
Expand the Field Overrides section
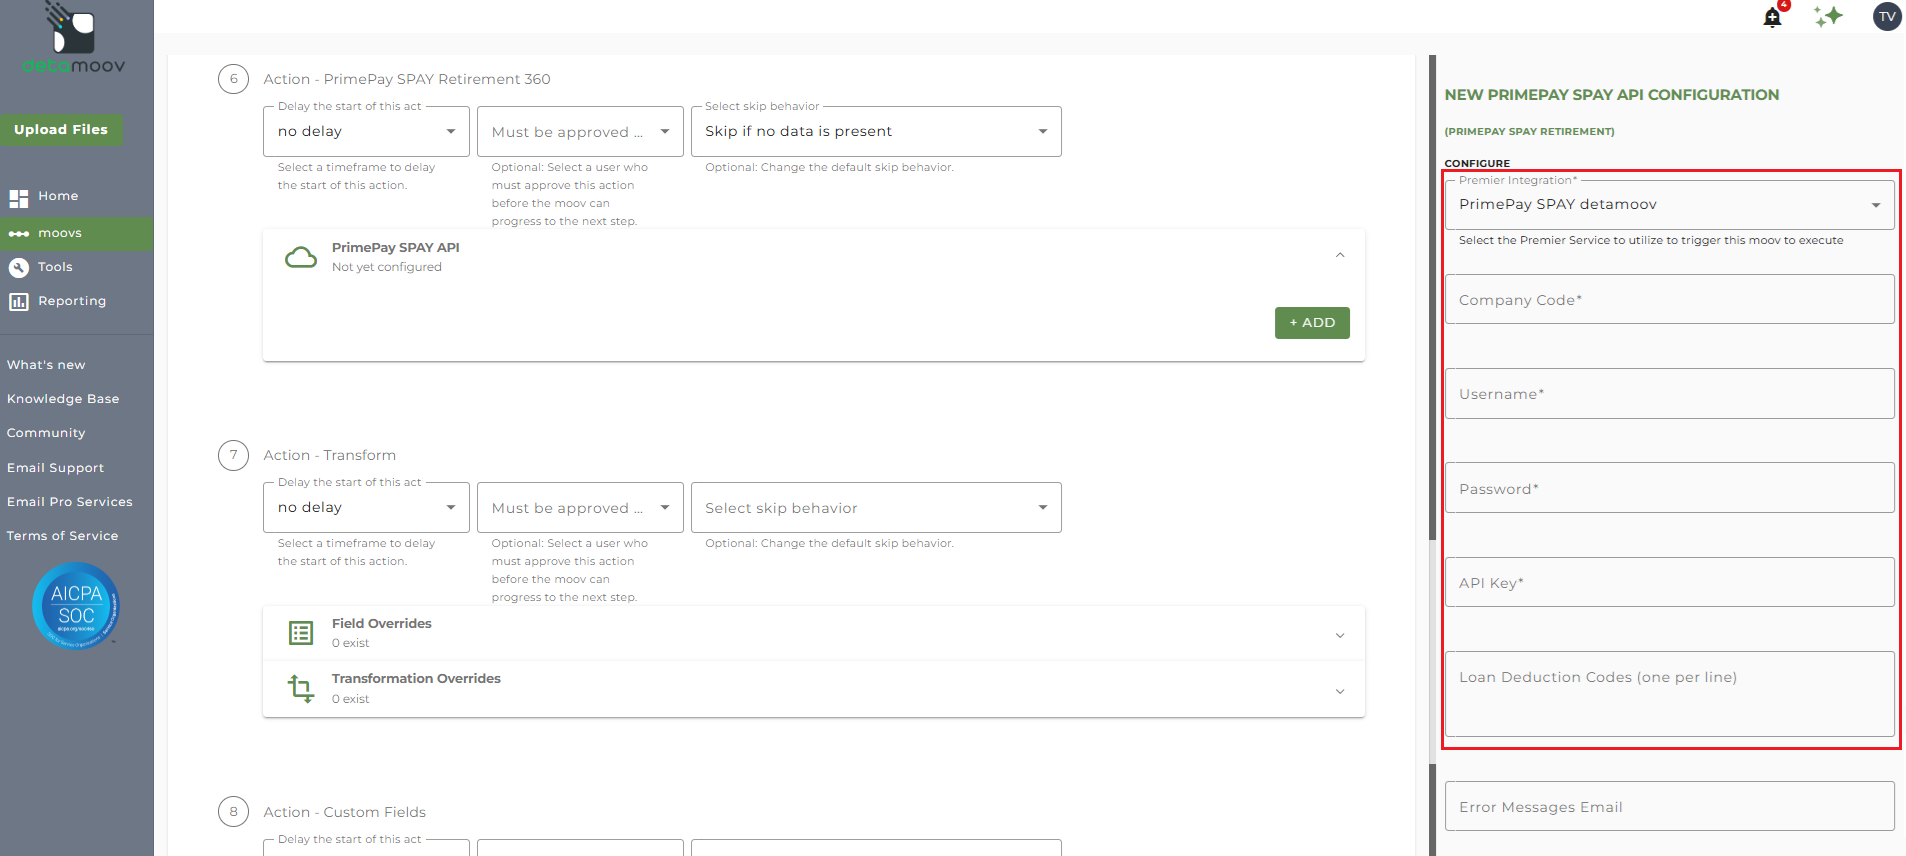pos(1340,636)
